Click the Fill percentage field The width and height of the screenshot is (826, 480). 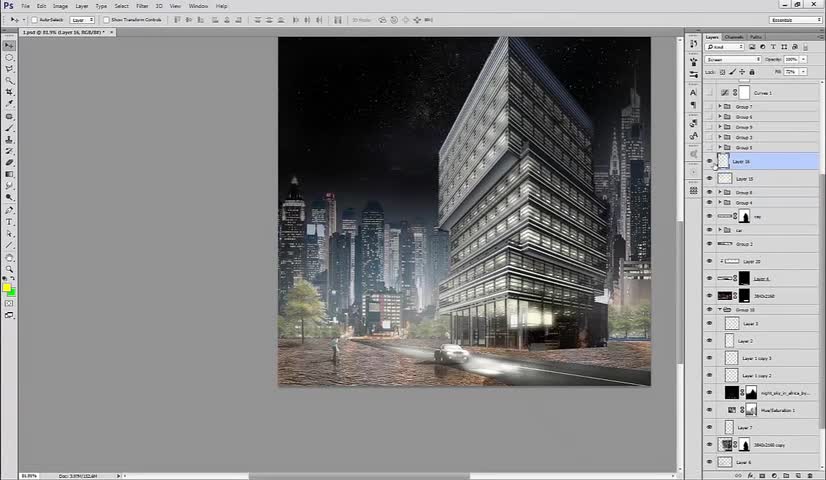(791, 72)
